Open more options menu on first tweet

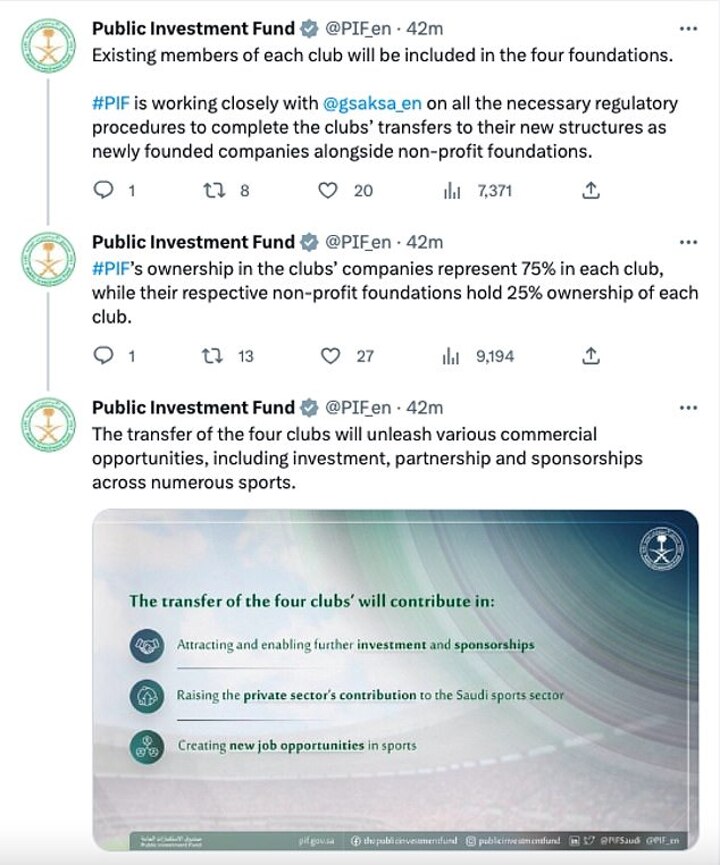pyautogui.click(x=688, y=27)
